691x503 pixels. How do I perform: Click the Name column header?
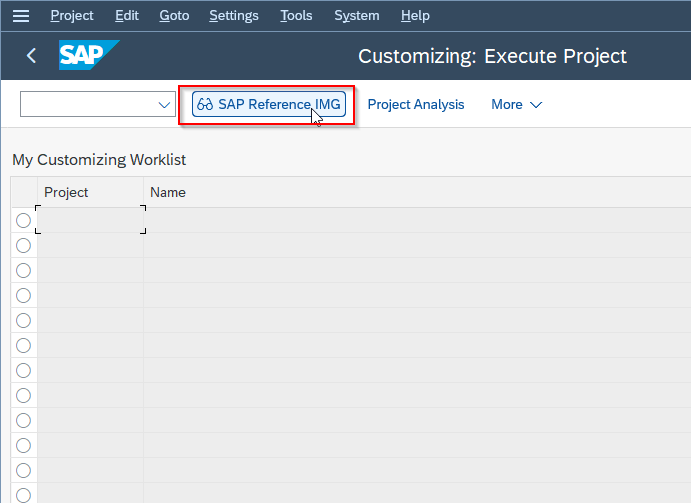pyautogui.click(x=168, y=192)
